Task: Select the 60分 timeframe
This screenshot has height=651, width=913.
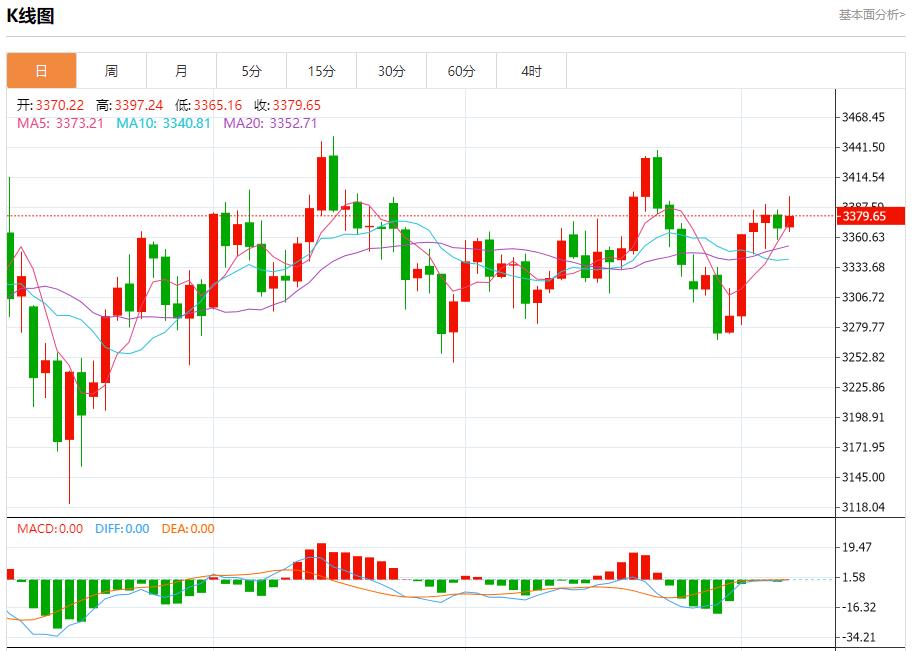Action: pyautogui.click(x=461, y=71)
